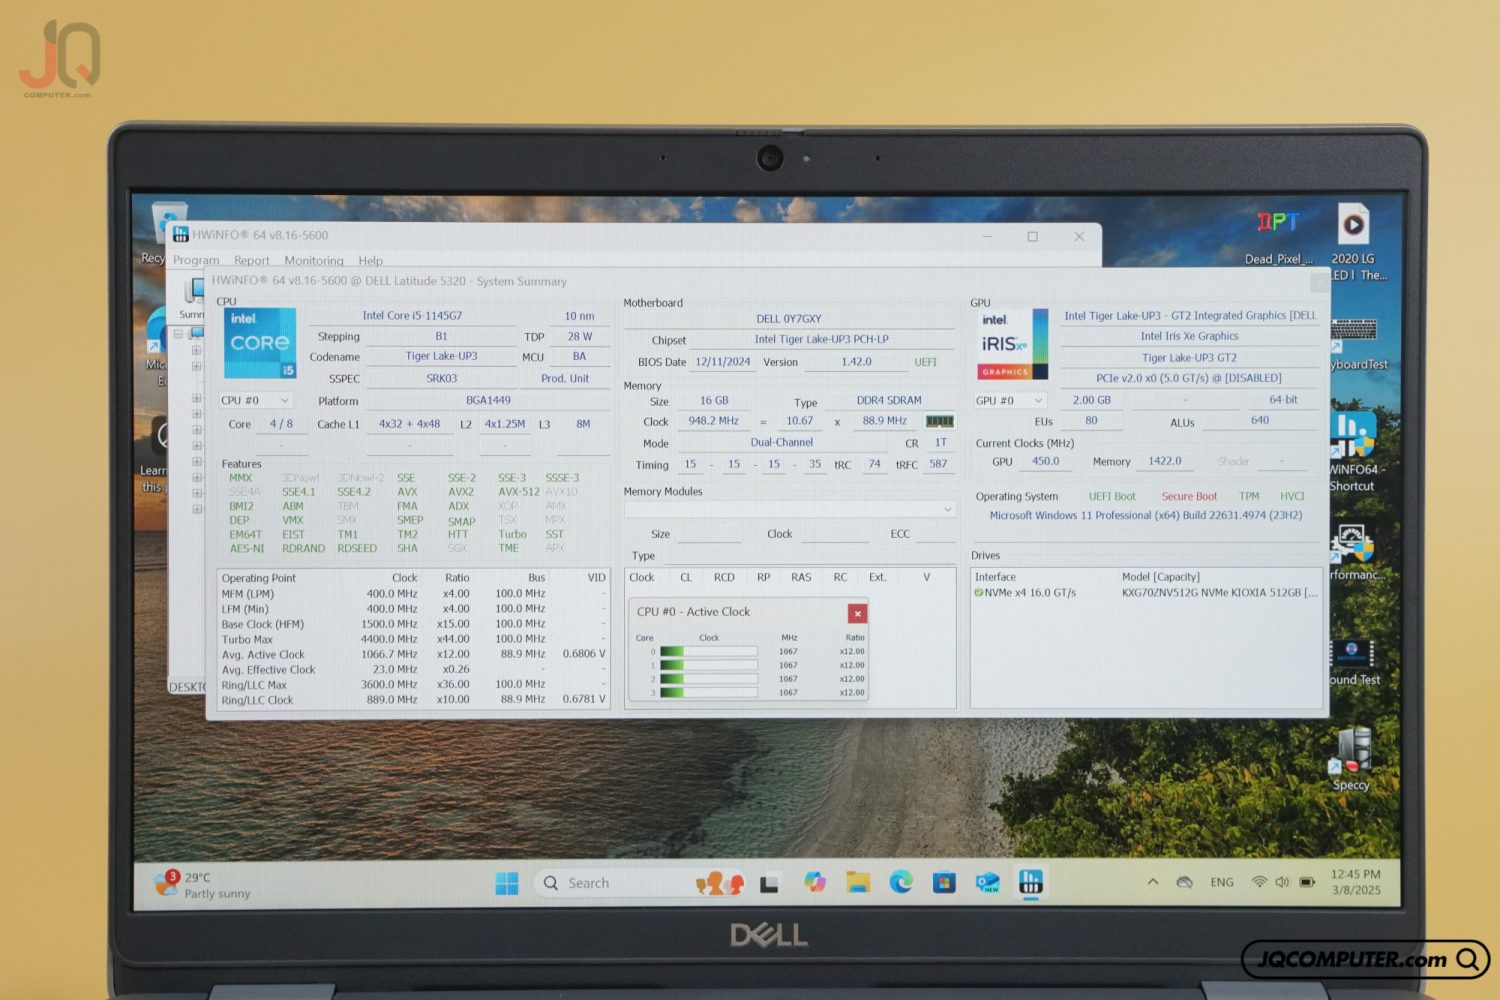Viewport: 1500px width, 1000px height.
Task: Launch Copilot from the taskbar
Action: (815, 882)
